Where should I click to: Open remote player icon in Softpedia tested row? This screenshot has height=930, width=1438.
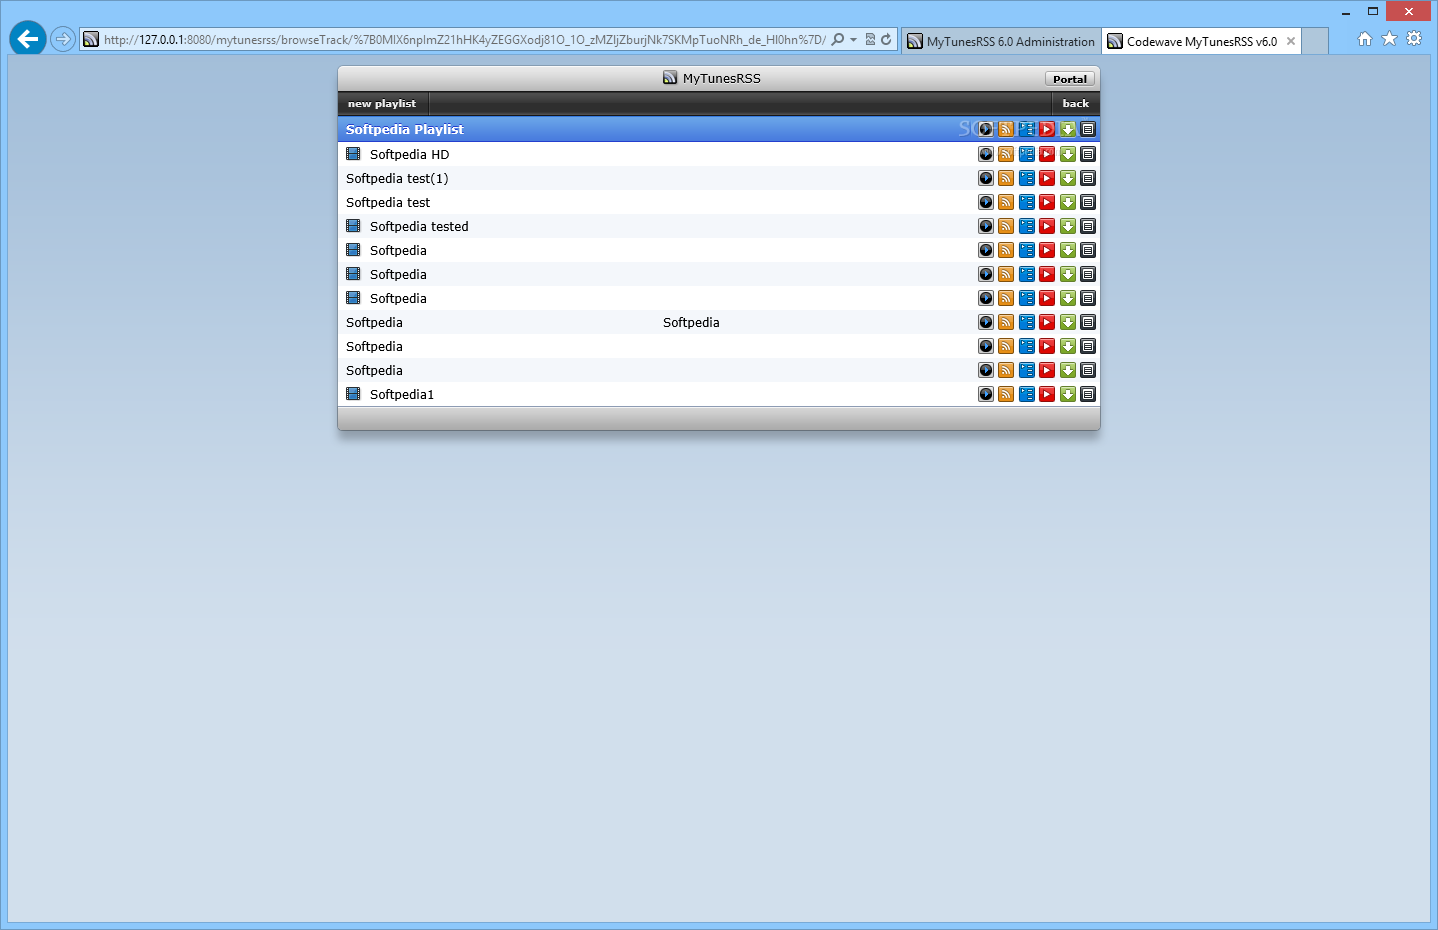pos(986,226)
